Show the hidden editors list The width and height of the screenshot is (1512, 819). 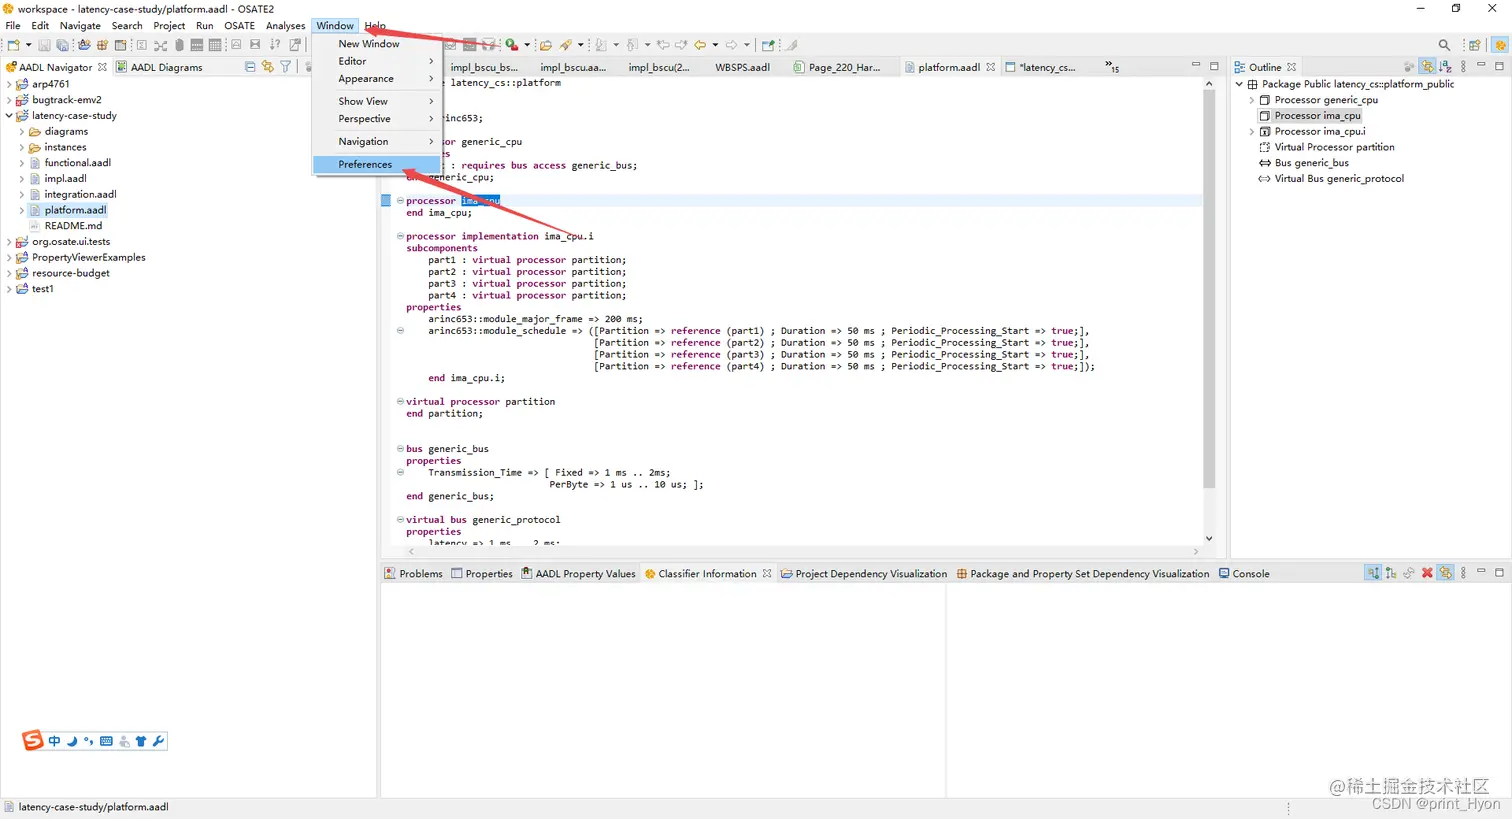pos(1112,67)
